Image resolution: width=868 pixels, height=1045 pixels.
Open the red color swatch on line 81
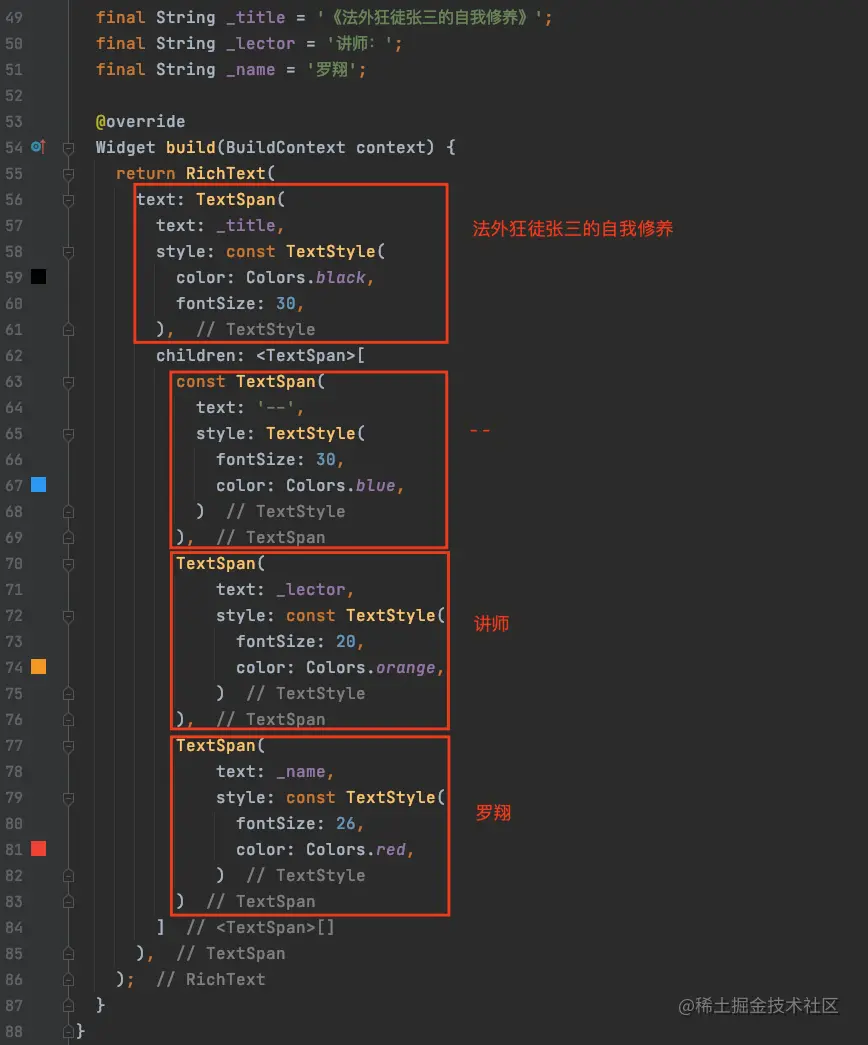[x=39, y=848]
